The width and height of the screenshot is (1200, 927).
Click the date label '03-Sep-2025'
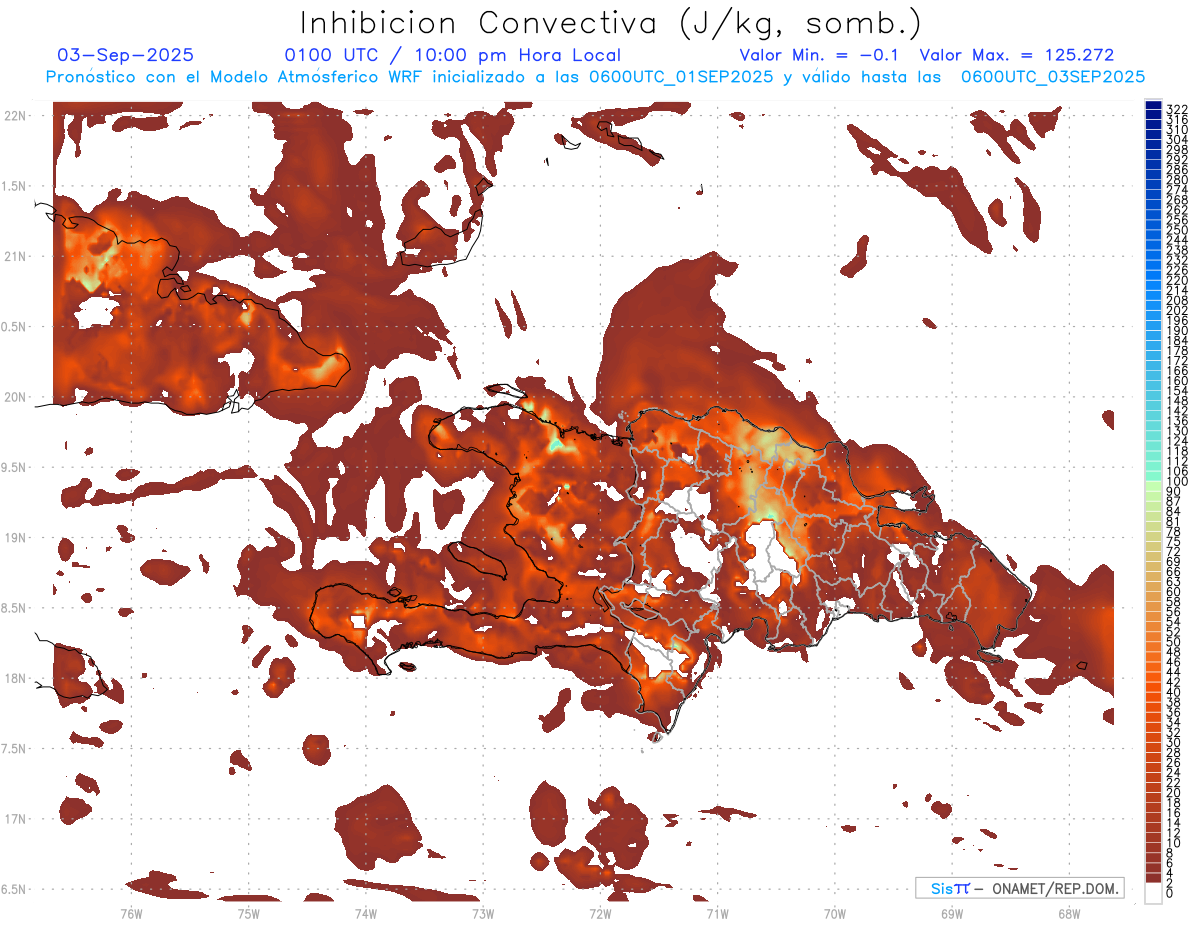click(x=126, y=55)
